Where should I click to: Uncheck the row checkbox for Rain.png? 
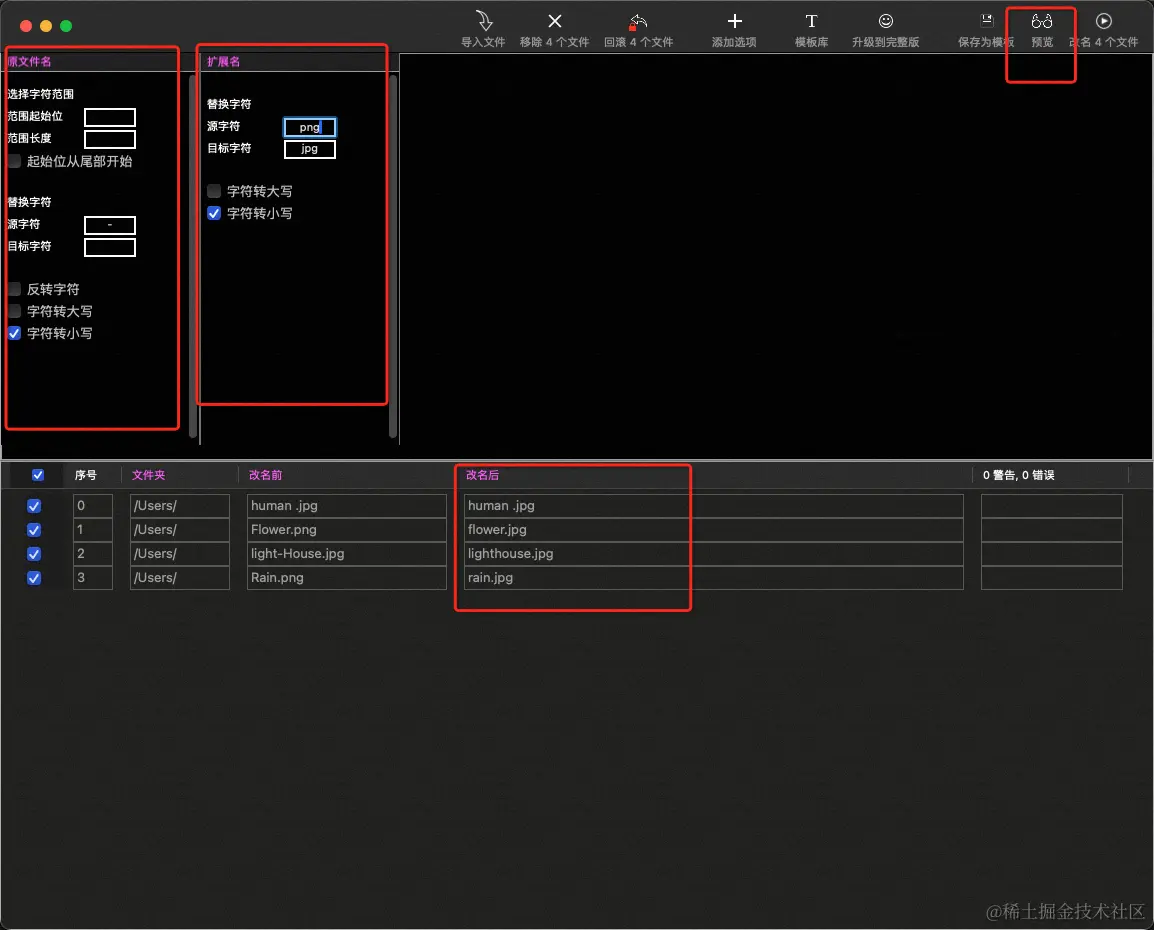[34, 578]
